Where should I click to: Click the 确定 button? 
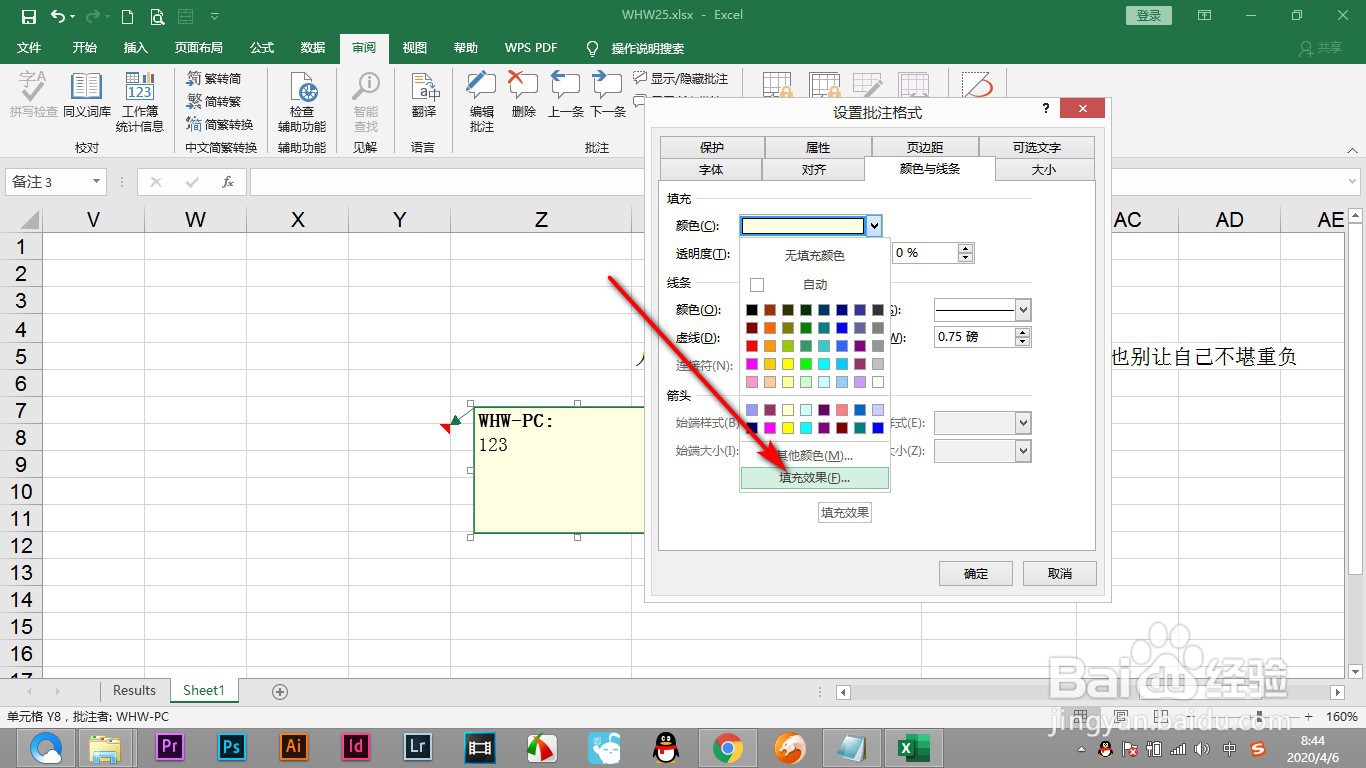tap(976, 574)
